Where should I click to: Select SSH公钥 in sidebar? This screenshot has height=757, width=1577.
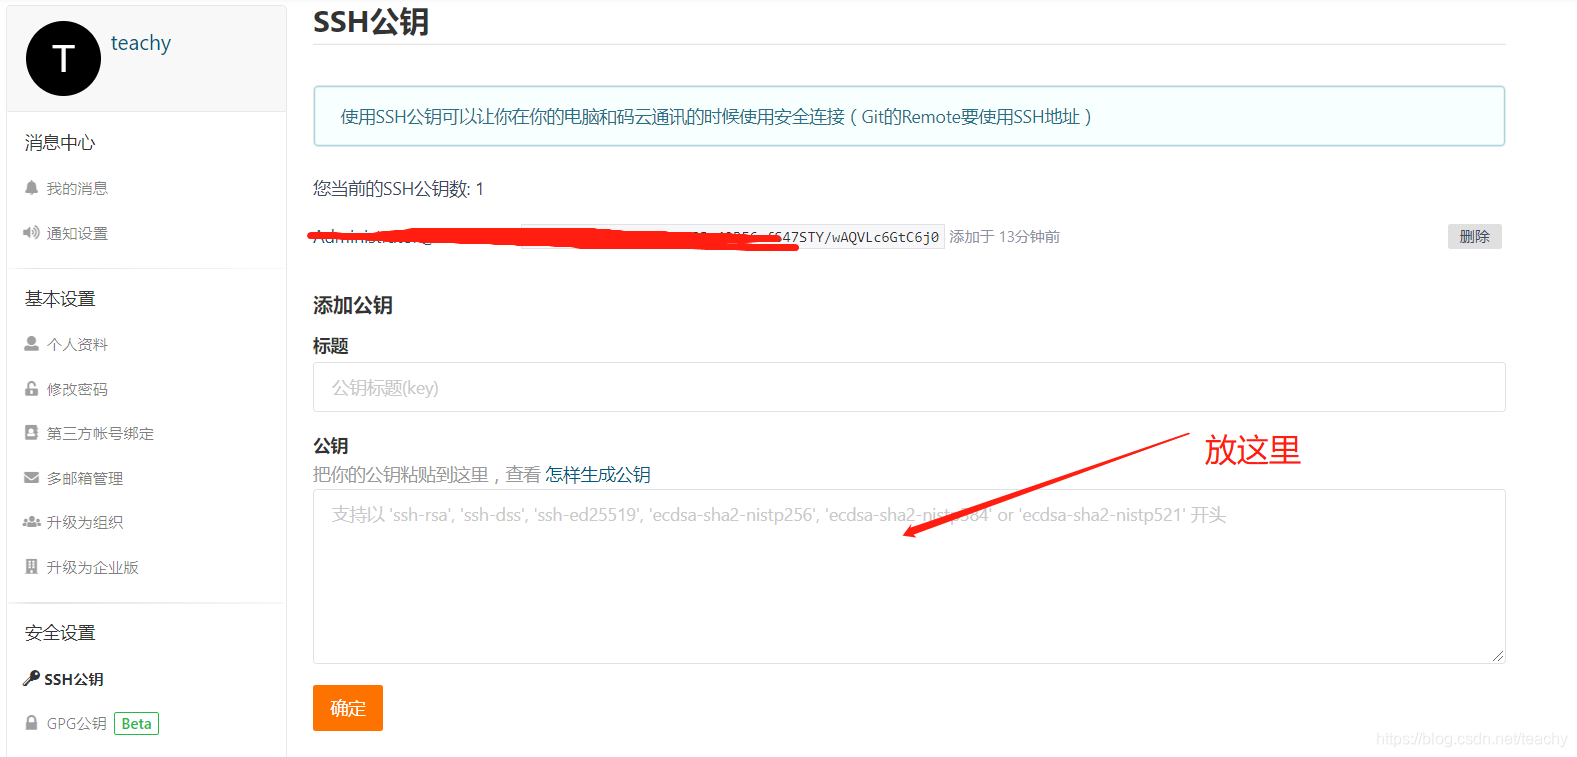(74, 679)
